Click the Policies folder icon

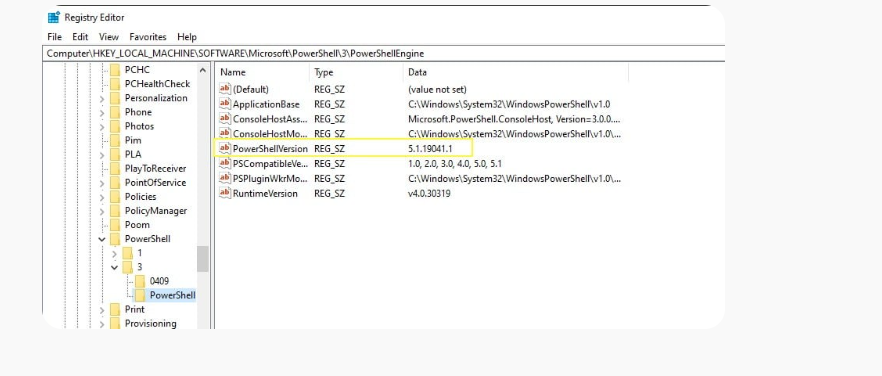click(x=115, y=196)
